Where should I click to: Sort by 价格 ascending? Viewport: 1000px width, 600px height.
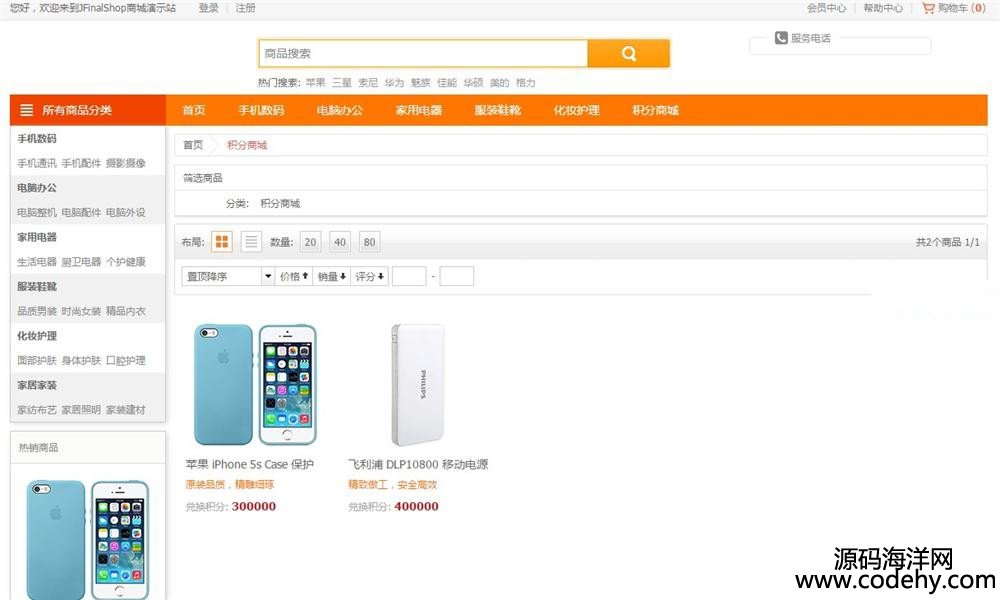[294, 276]
